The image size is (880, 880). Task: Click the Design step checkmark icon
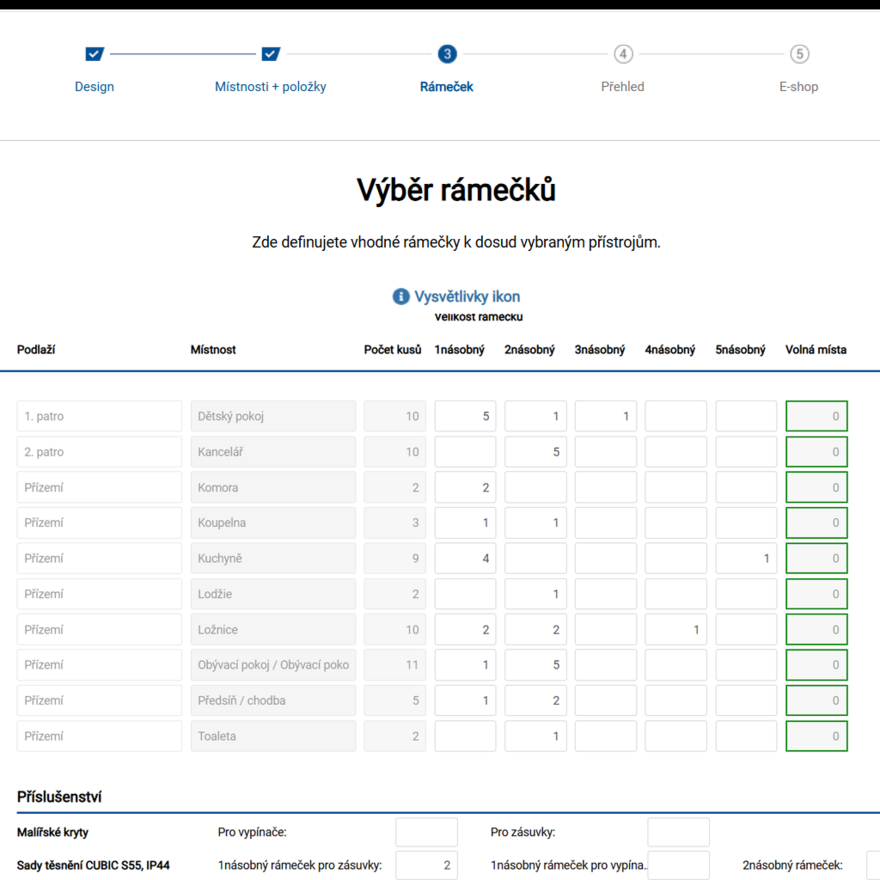tap(94, 54)
